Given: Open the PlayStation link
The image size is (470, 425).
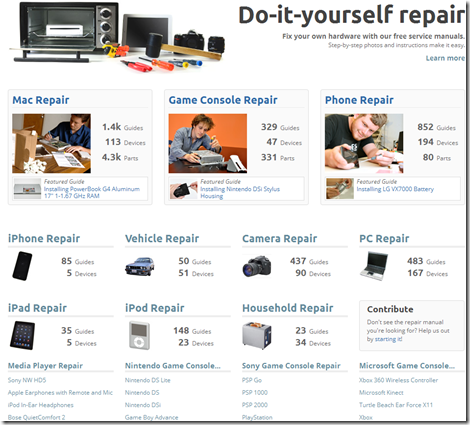Looking at the screenshot, I should click(257, 417).
